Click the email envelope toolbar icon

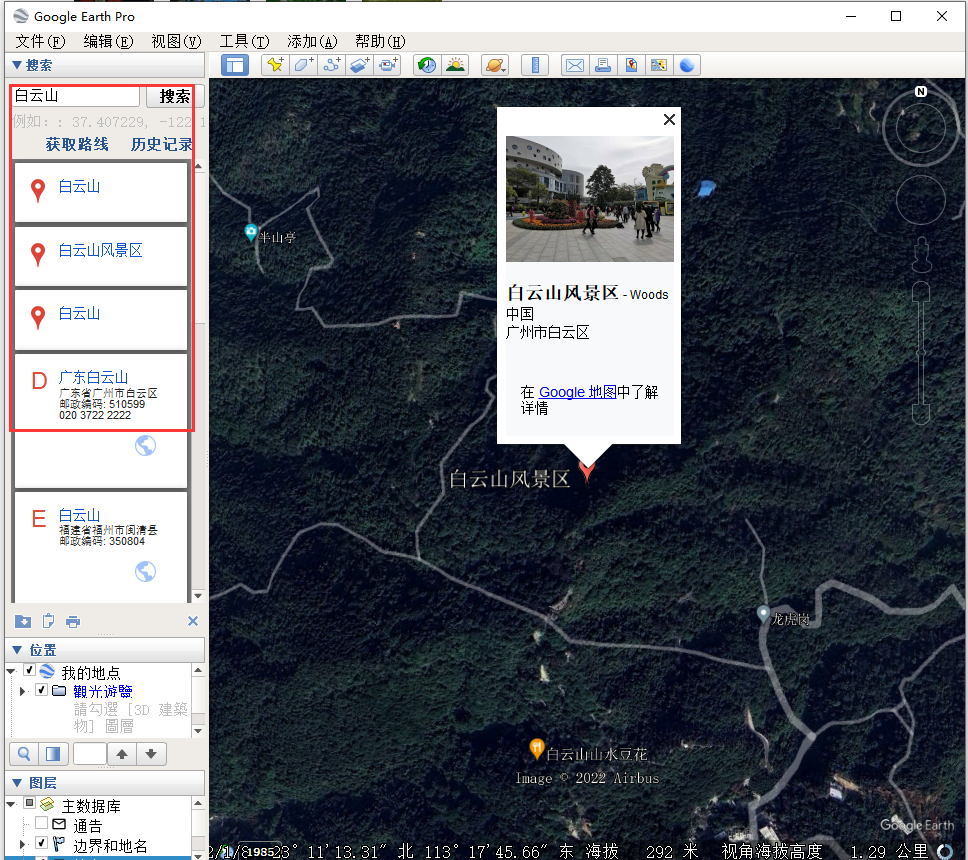574,65
